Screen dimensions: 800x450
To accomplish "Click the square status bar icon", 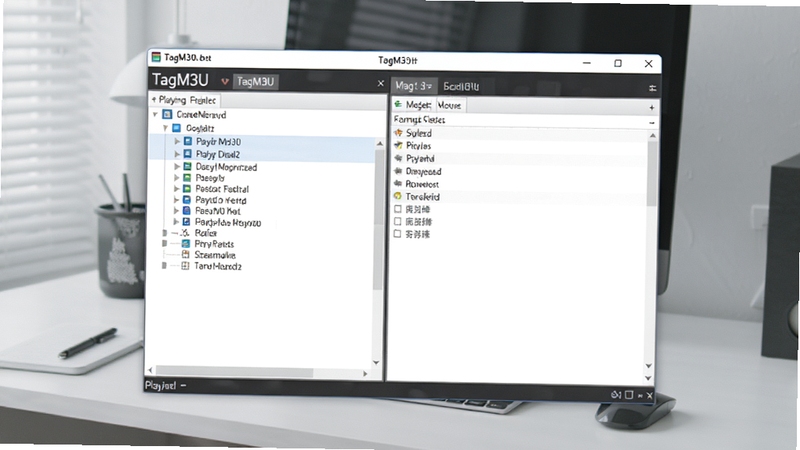I will point(629,395).
